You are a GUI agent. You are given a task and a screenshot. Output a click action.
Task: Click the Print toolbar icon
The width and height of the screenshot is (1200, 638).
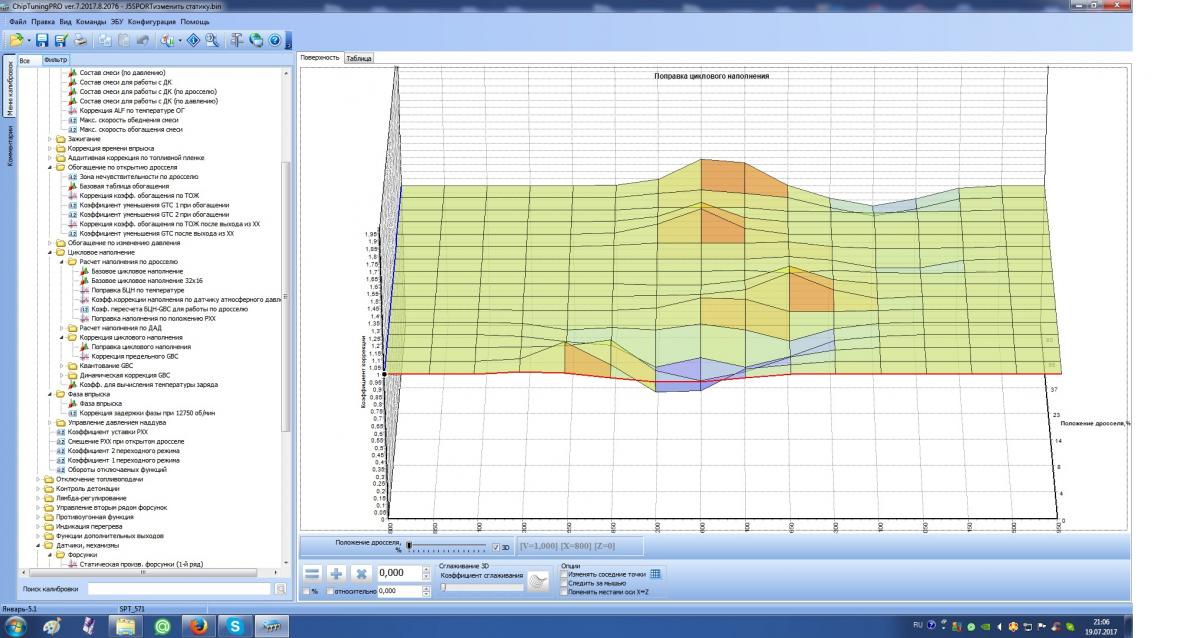(x=79, y=40)
